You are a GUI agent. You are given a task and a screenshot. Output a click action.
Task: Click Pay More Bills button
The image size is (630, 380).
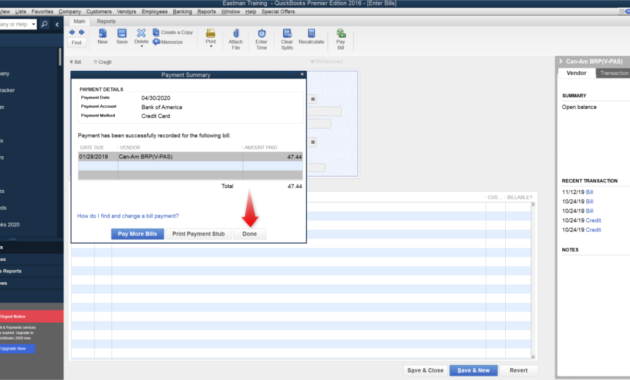pos(137,234)
